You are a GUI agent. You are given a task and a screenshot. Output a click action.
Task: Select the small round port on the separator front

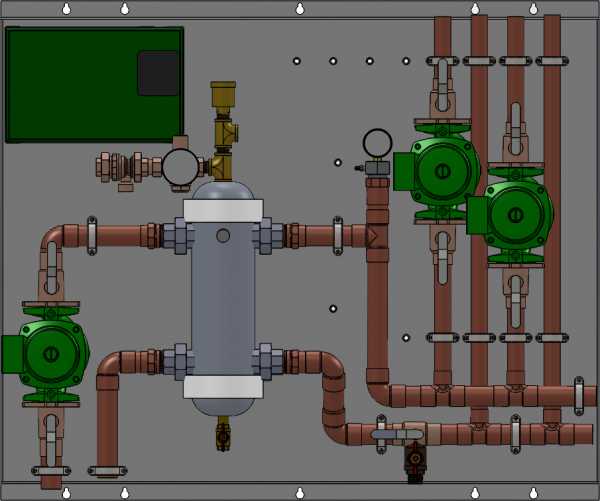click(223, 236)
